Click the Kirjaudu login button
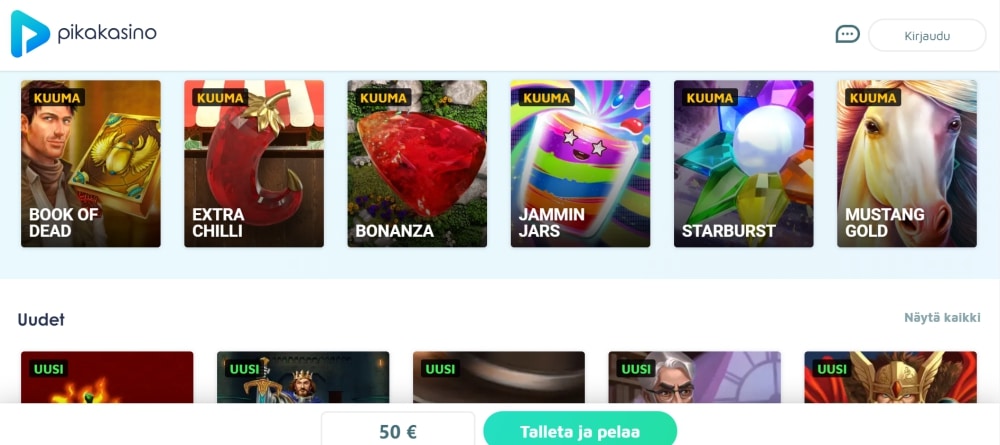 coord(927,35)
